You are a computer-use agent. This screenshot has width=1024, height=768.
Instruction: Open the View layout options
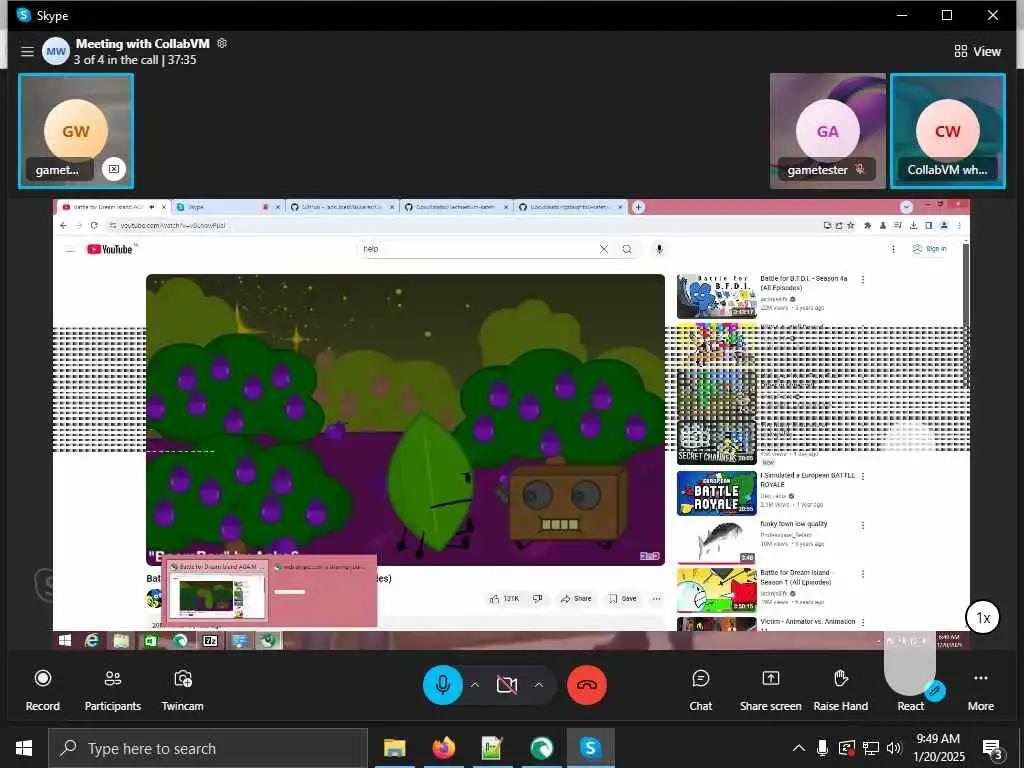978,51
